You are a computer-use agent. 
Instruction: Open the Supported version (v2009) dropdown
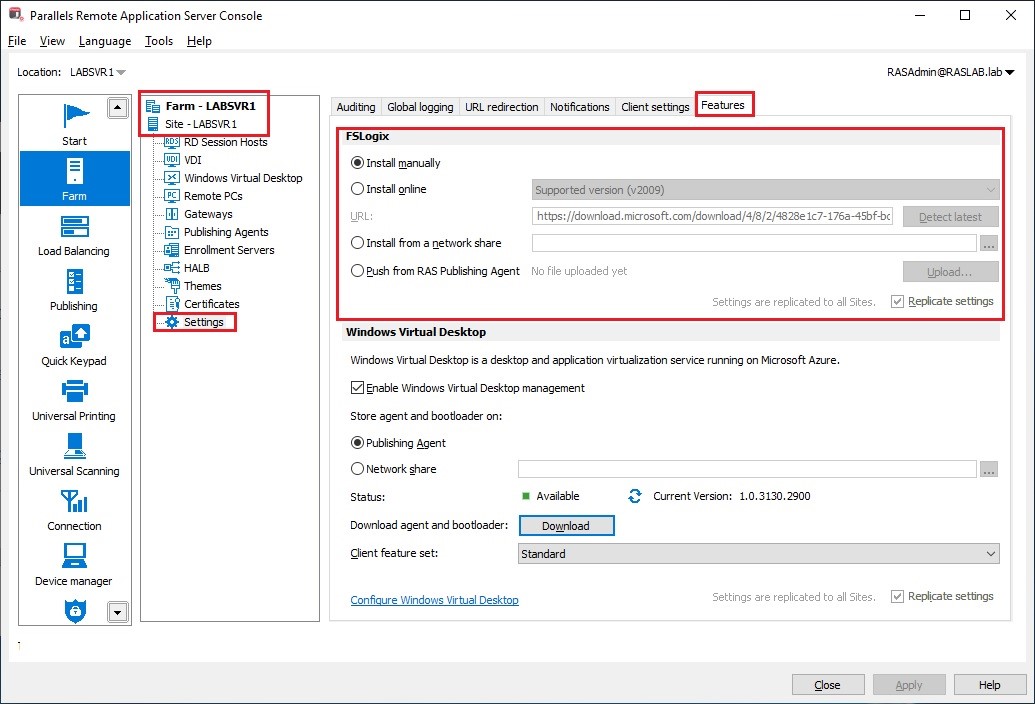tap(766, 190)
